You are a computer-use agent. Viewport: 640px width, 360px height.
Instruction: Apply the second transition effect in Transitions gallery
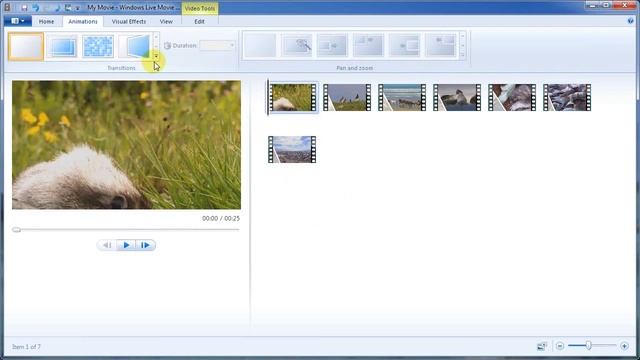[x=62, y=47]
